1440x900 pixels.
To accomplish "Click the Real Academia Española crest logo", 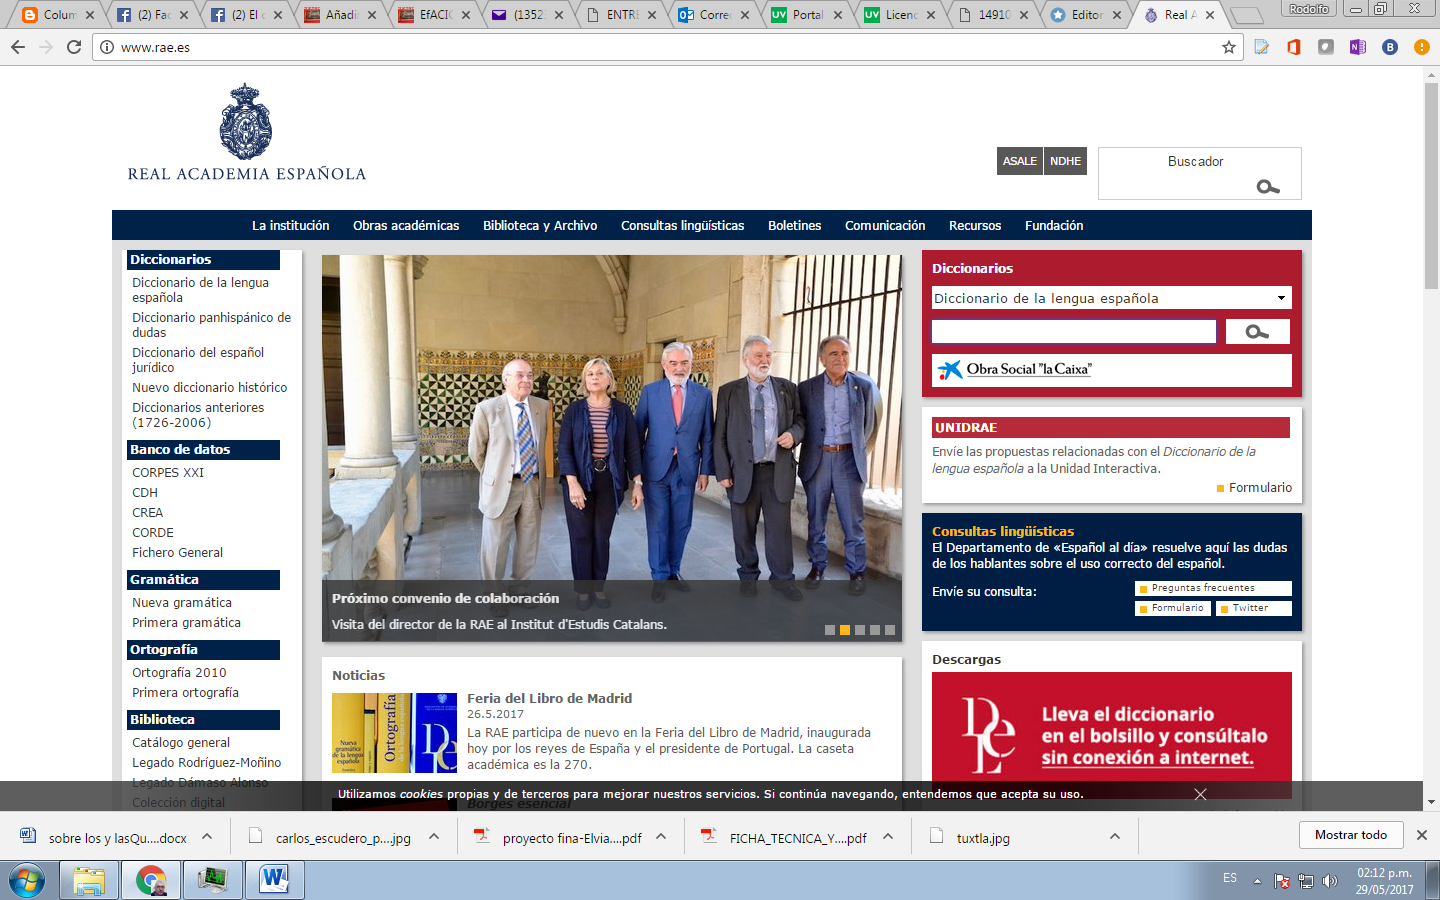I will (246, 122).
